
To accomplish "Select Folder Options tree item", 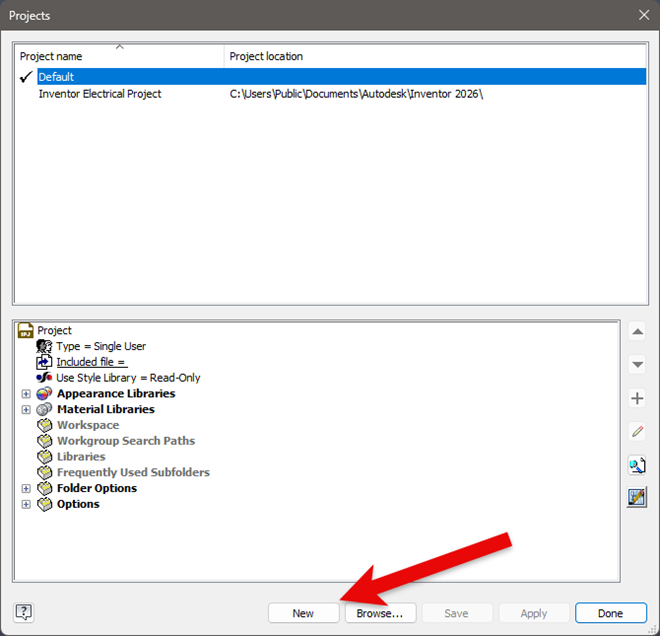I will tap(97, 488).
